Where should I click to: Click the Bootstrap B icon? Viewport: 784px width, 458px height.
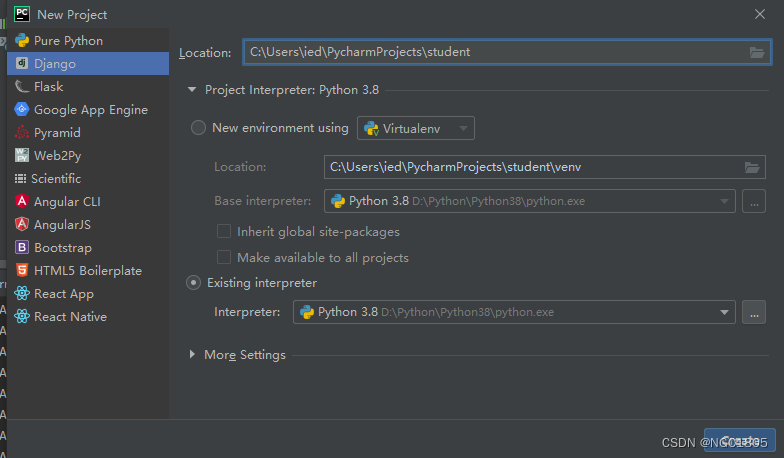(22, 248)
